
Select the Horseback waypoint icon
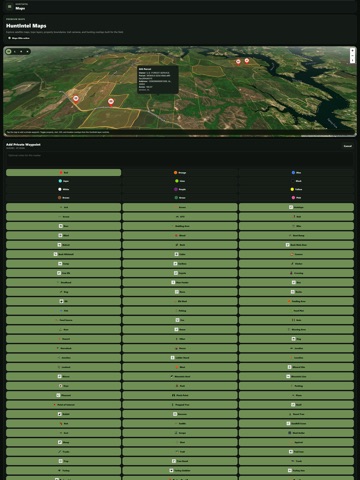coord(63,348)
